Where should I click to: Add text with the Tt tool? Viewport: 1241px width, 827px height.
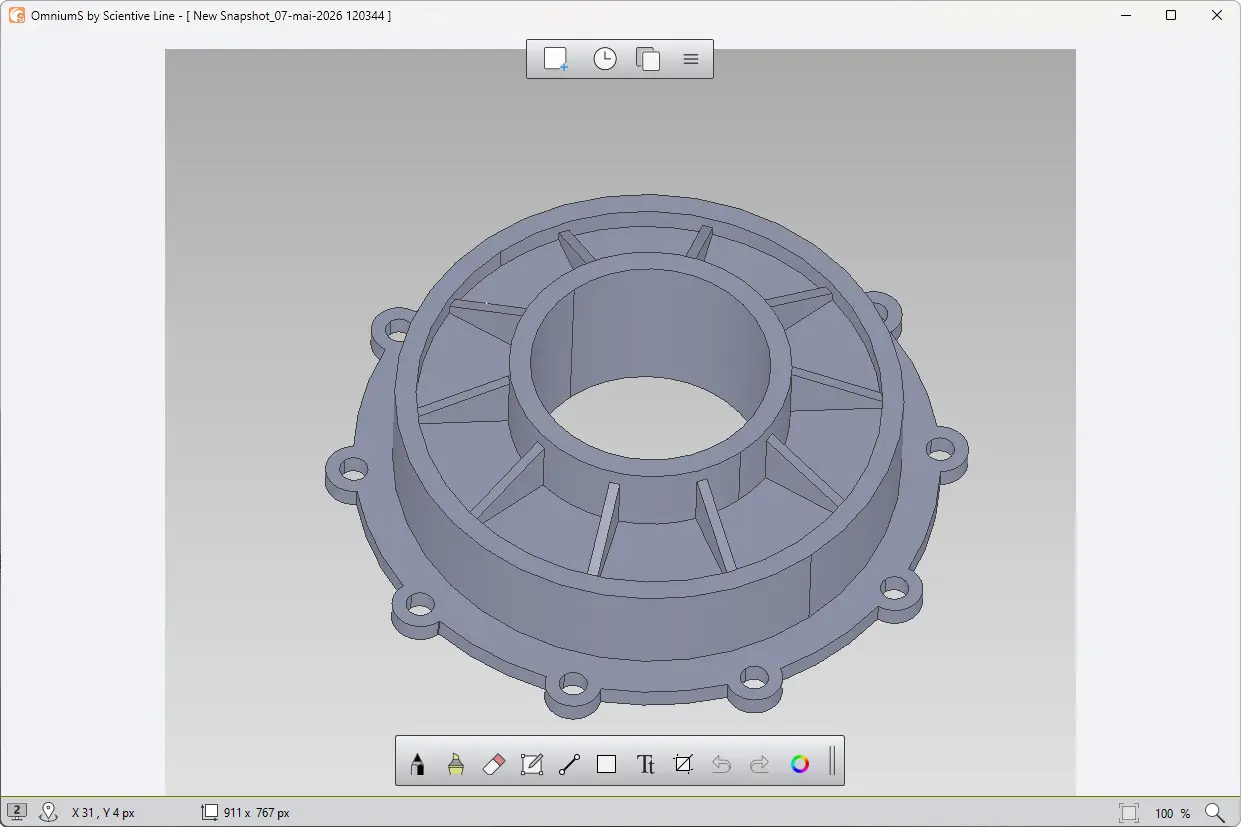(645, 764)
